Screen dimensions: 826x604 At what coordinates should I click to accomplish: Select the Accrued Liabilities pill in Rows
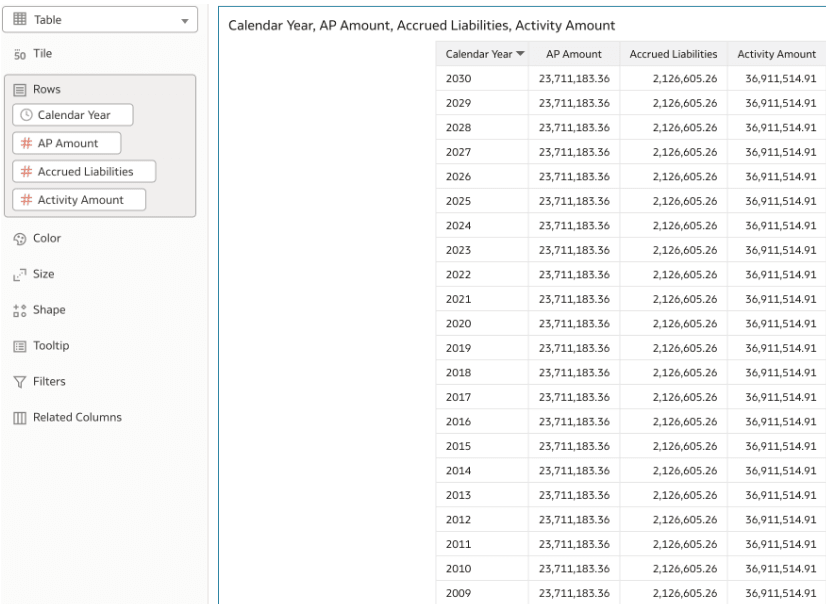click(84, 172)
